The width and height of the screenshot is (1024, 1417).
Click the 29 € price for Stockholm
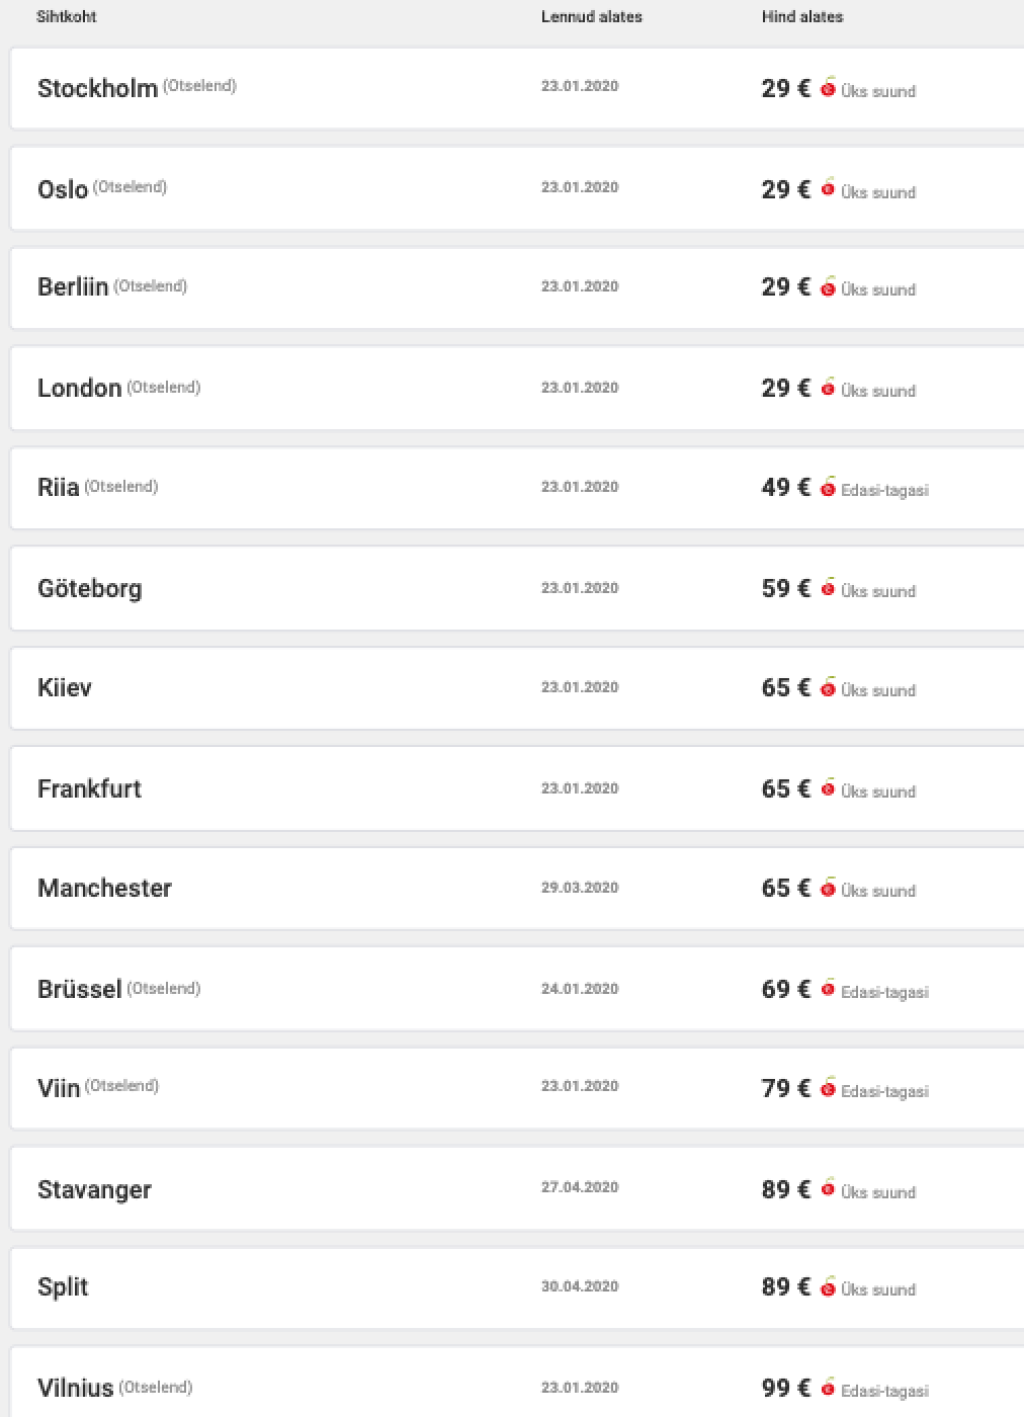pyautogui.click(x=785, y=89)
